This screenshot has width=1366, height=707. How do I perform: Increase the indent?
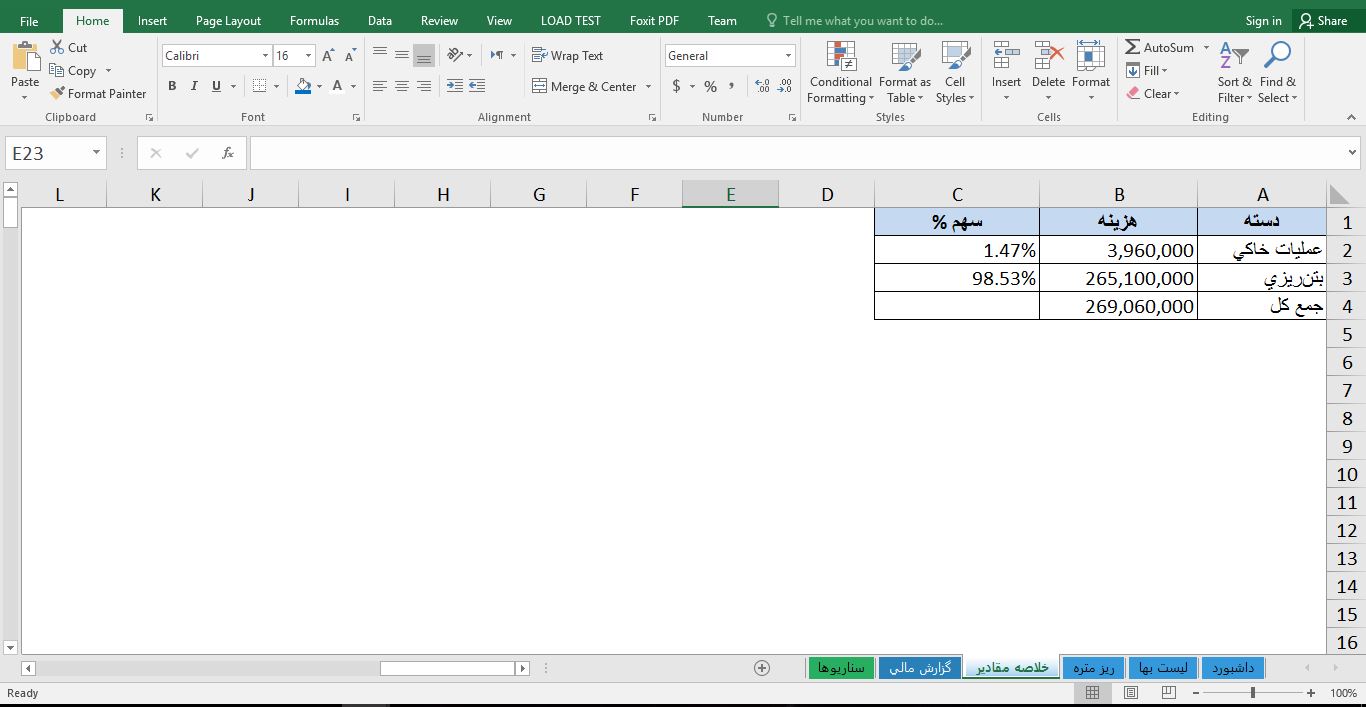point(477,86)
